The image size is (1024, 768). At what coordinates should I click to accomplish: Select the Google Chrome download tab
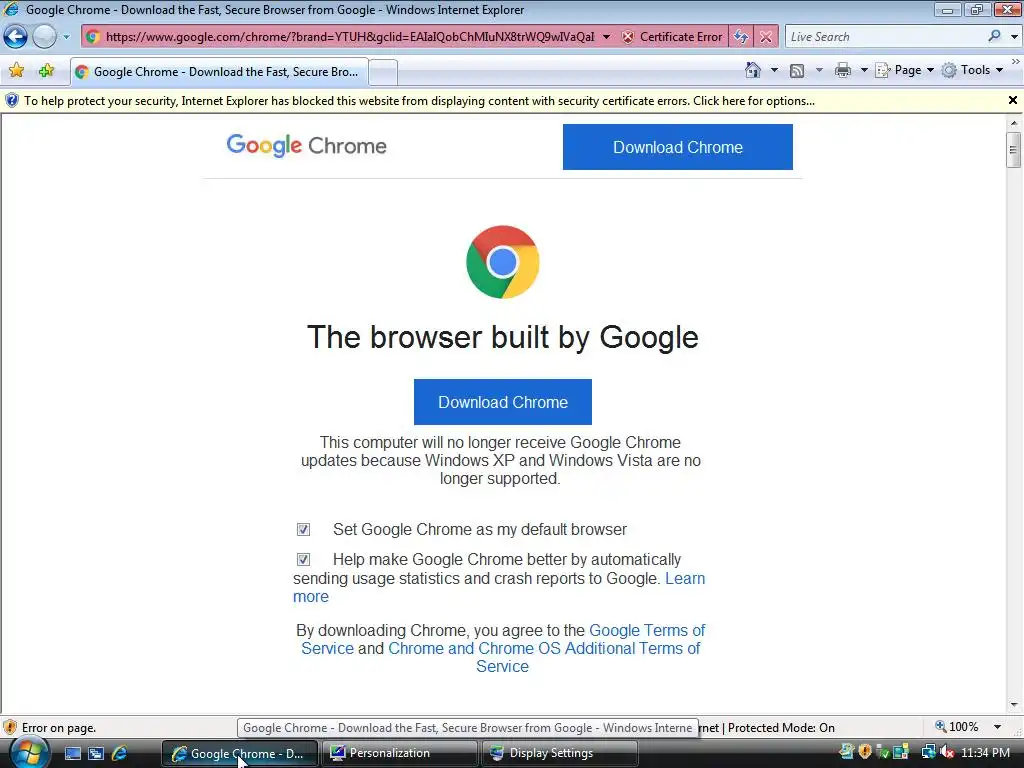[x=219, y=72]
